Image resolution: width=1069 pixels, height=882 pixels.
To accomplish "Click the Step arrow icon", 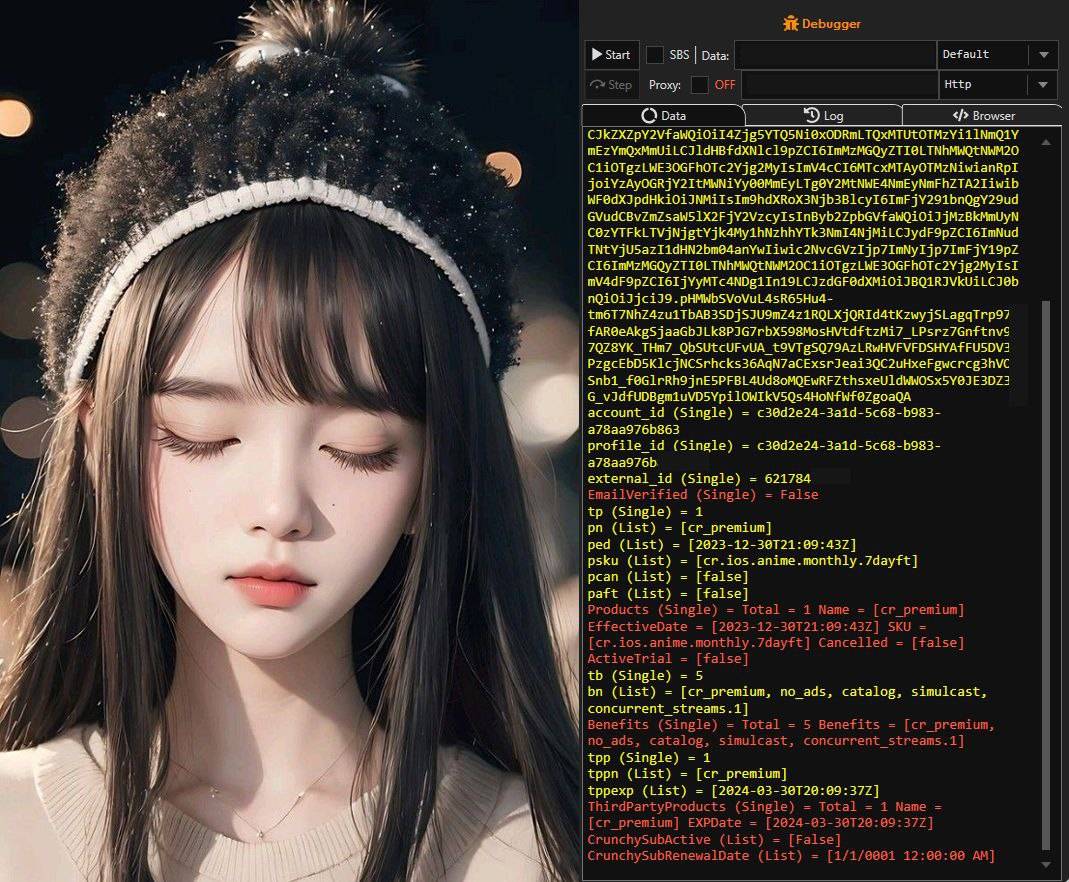I will (x=598, y=85).
